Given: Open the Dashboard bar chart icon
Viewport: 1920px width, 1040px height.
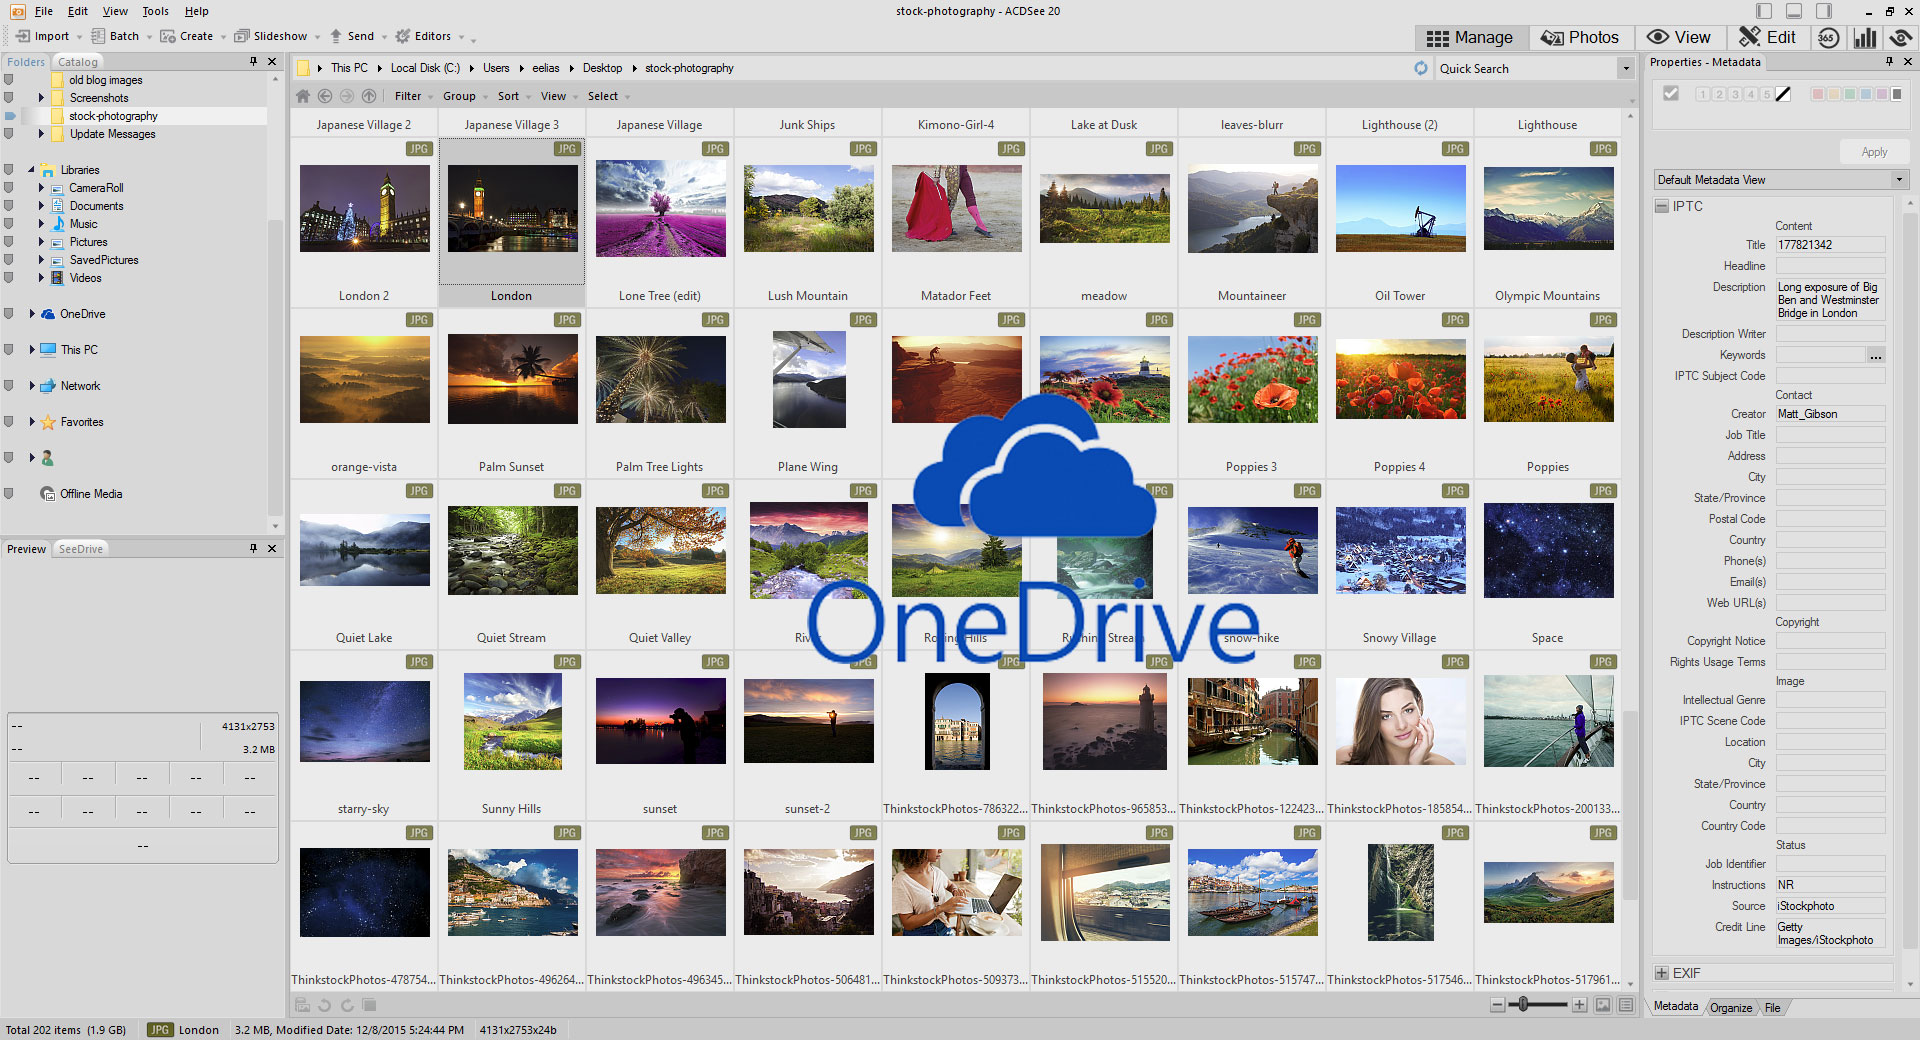Looking at the screenshot, I should click(1865, 37).
